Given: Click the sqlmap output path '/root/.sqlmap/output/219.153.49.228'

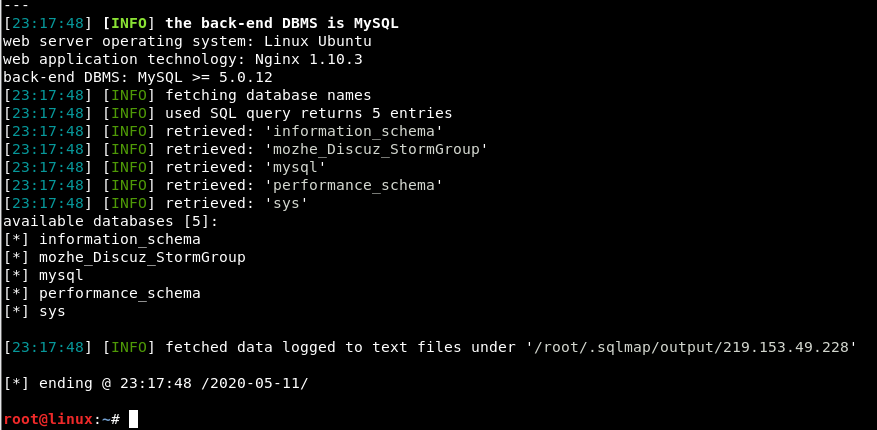Looking at the screenshot, I should pos(692,347).
